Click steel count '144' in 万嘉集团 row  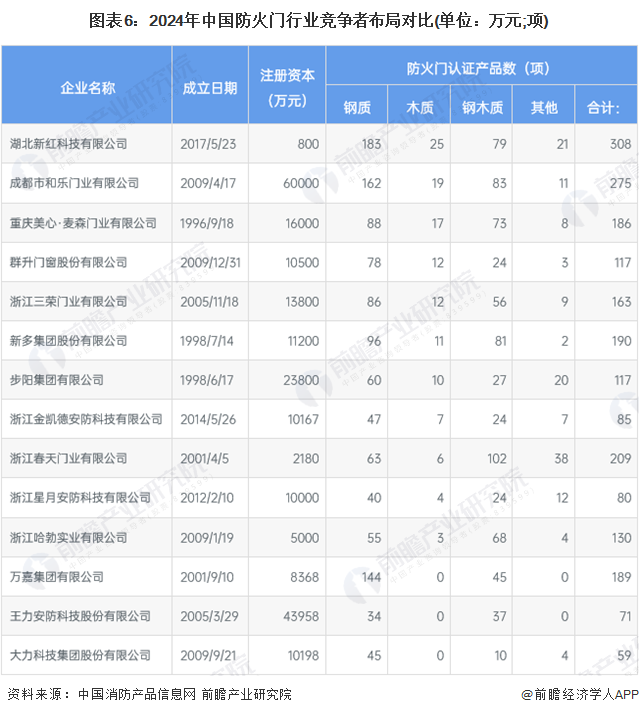click(x=371, y=577)
